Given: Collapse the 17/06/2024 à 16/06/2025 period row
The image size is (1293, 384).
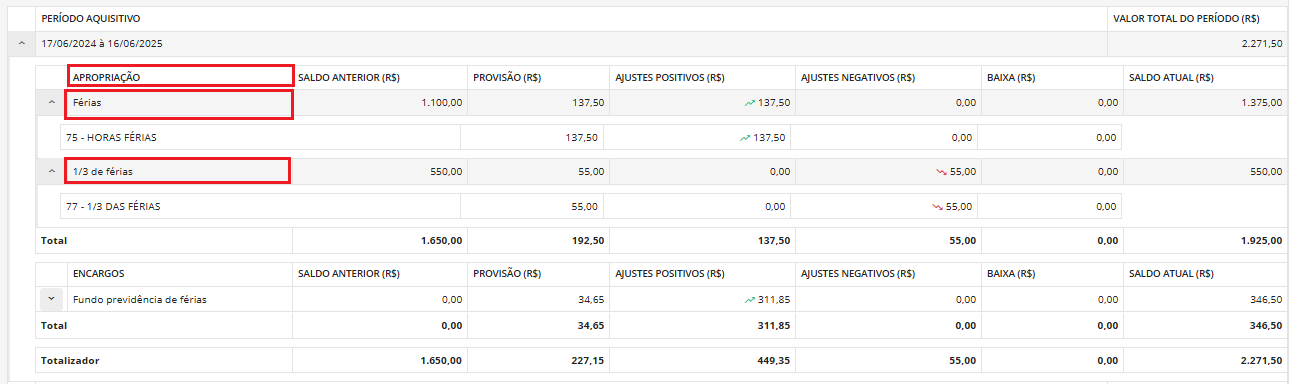Looking at the screenshot, I should coord(21,44).
